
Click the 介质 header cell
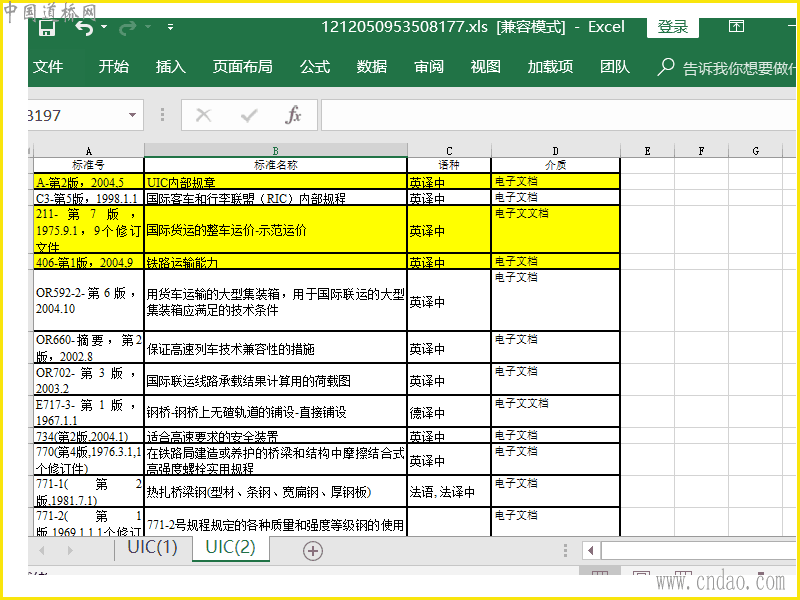pos(556,165)
